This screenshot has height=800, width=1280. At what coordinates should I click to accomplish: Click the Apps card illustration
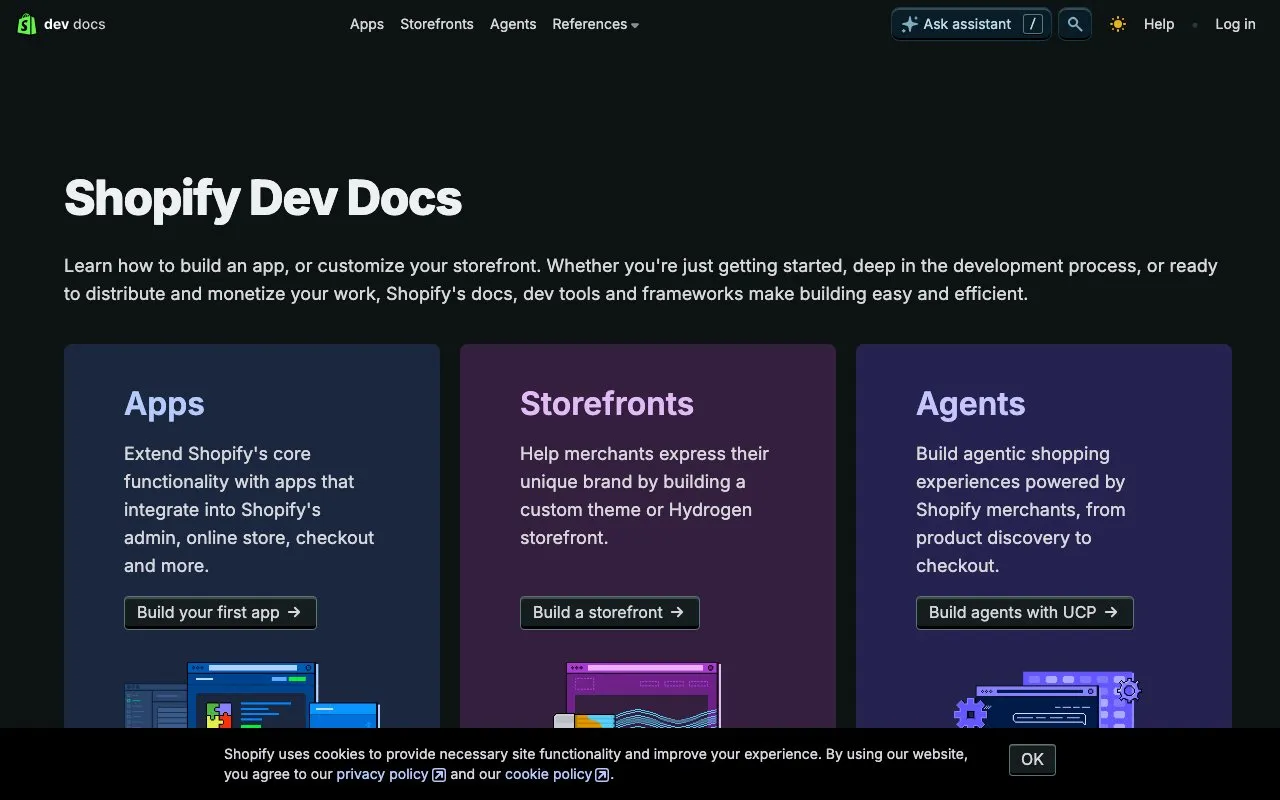[x=252, y=695]
